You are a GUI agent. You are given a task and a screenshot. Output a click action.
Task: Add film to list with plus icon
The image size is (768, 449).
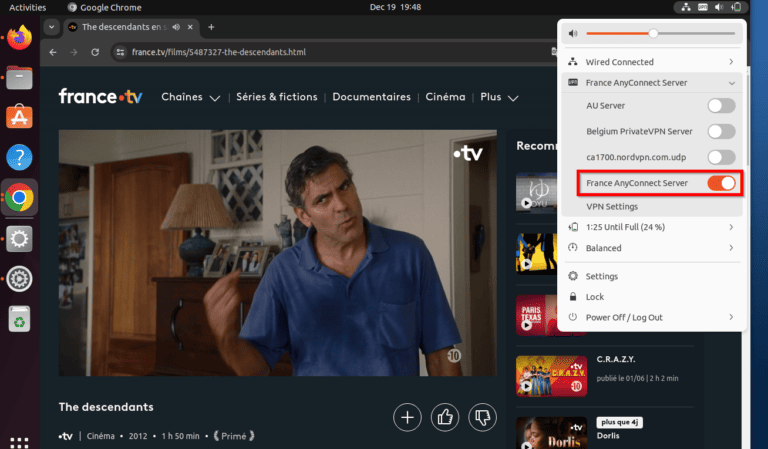[407, 417]
